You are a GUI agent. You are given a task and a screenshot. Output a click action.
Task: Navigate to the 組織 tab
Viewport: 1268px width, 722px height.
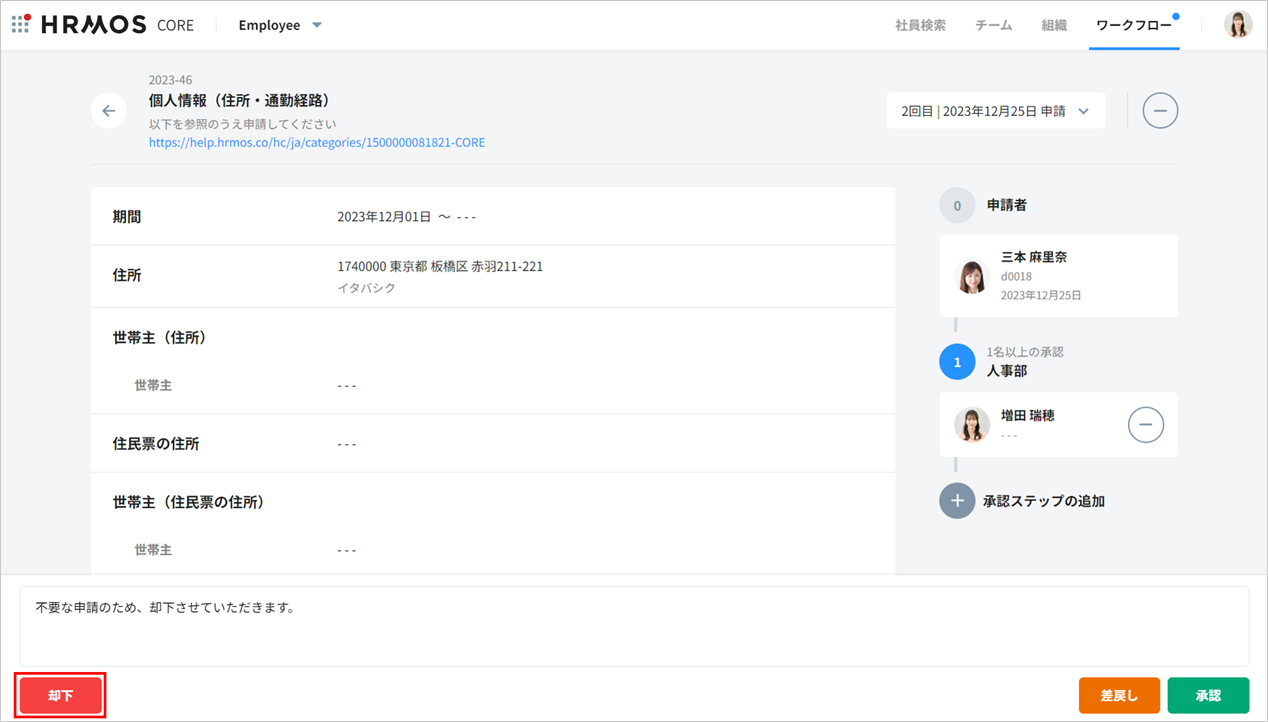pyautogui.click(x=1054, y=25)
